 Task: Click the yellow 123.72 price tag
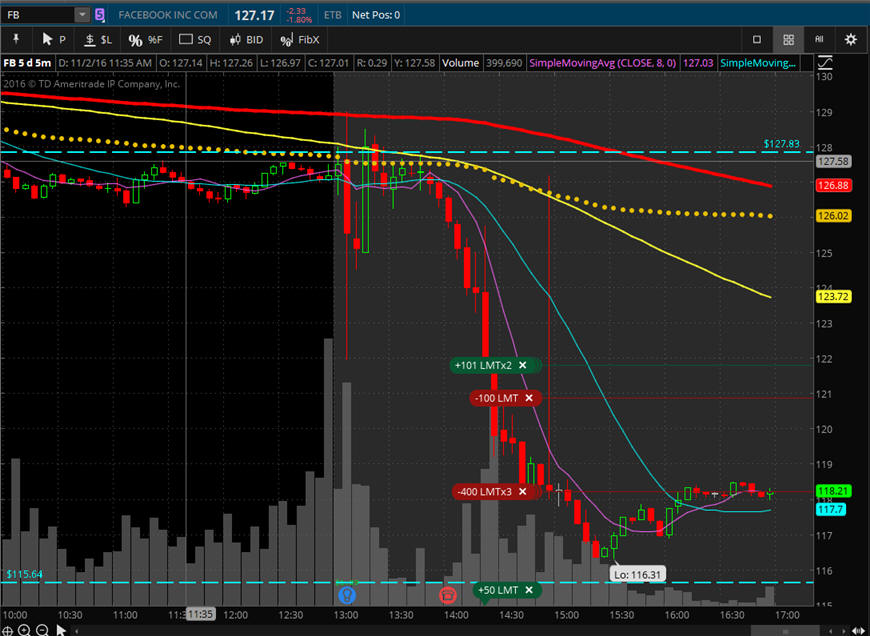point(833,296)
